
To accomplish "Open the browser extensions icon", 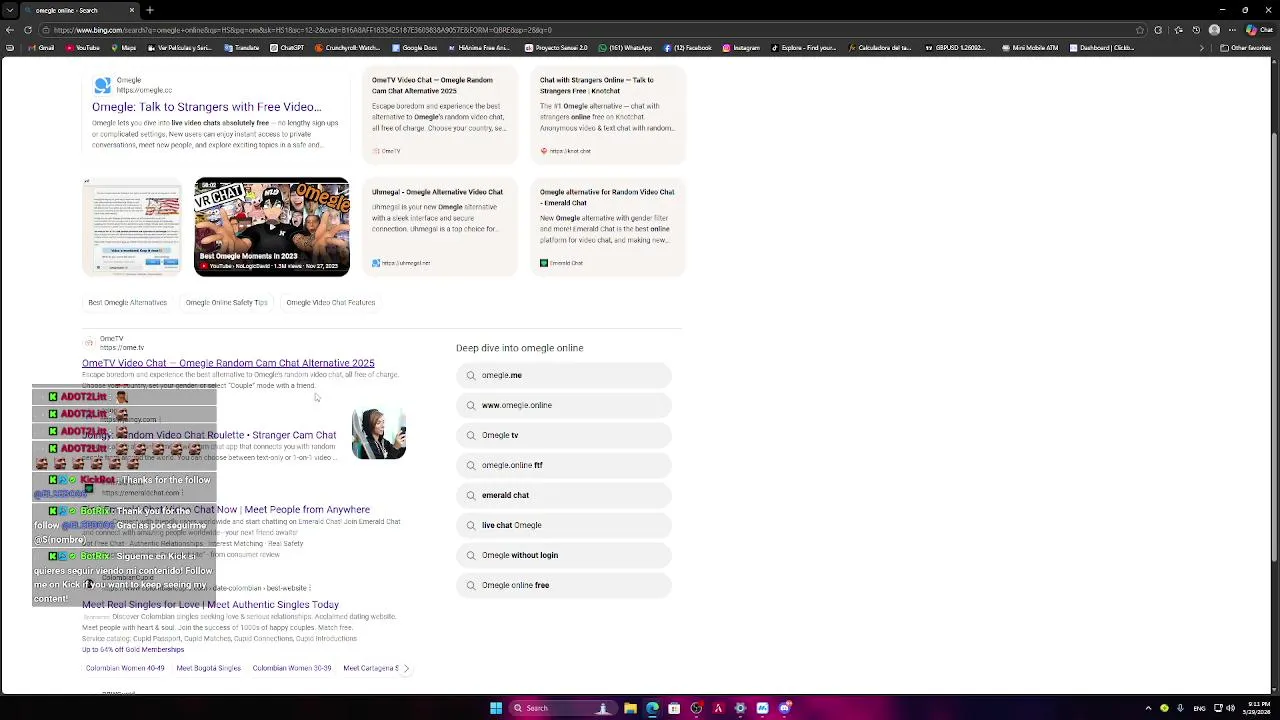I will click(x=1158, y=30).
